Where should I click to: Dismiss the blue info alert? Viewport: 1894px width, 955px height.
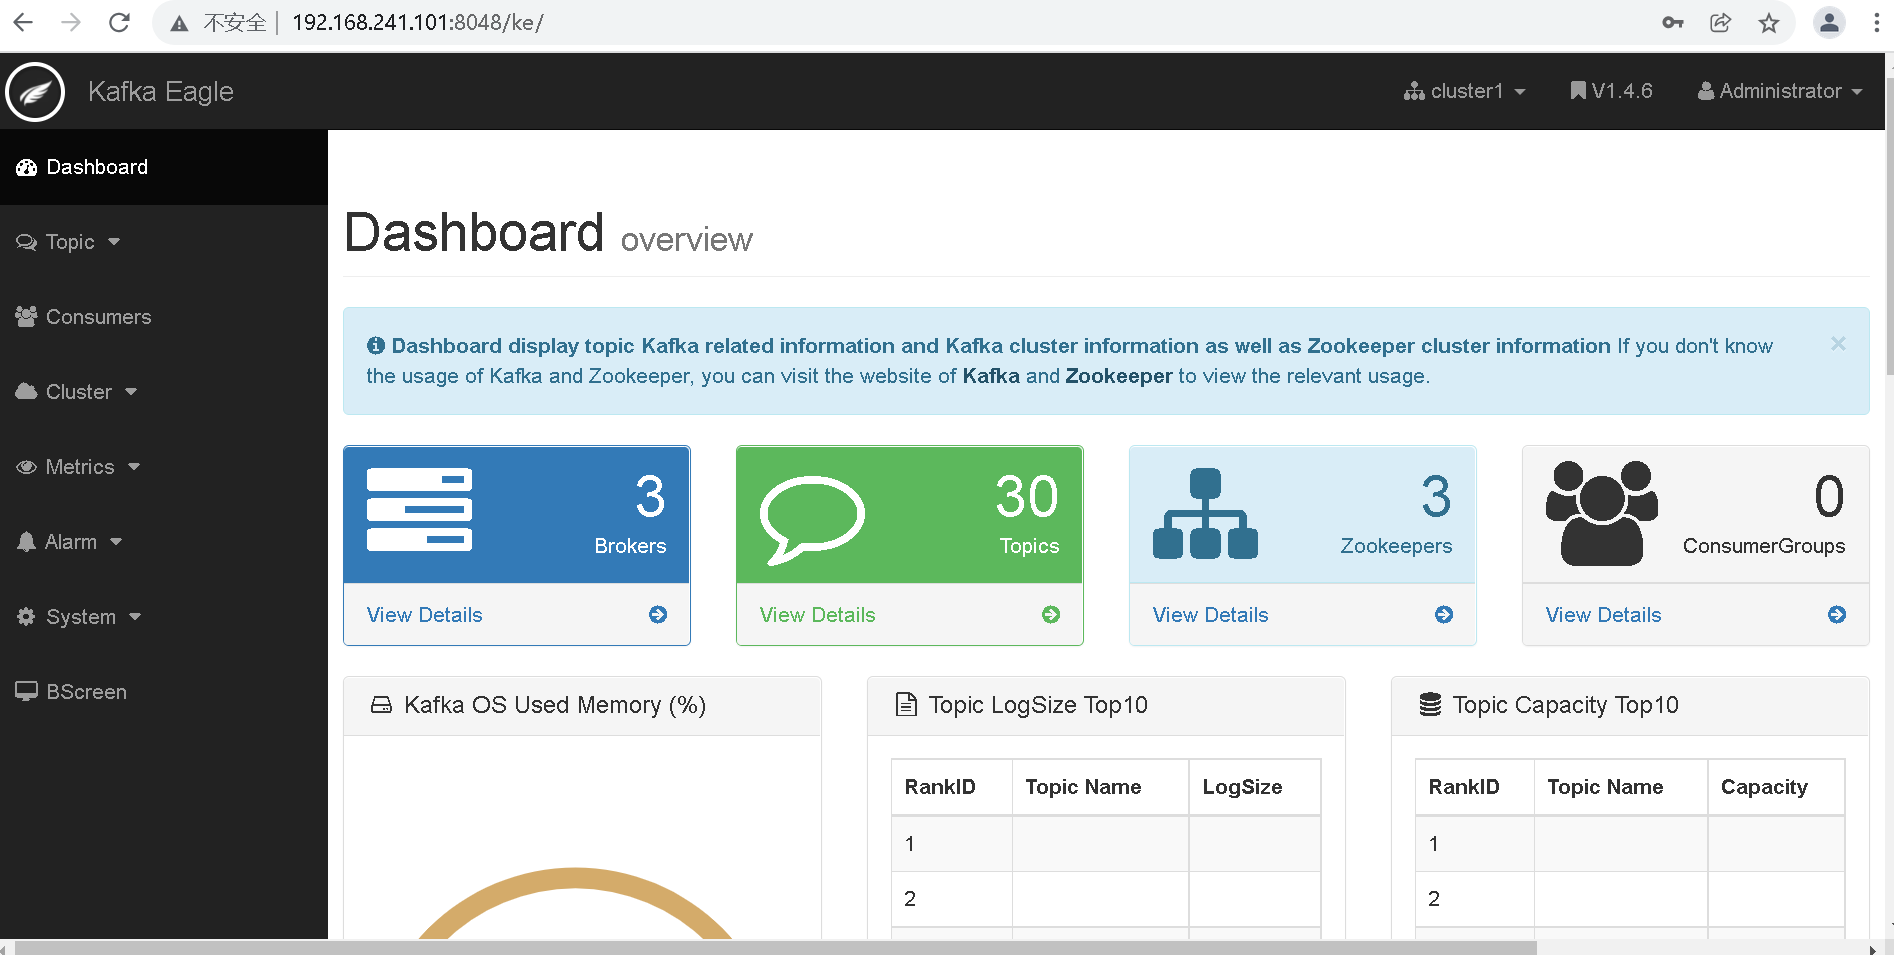[1838, 344]
